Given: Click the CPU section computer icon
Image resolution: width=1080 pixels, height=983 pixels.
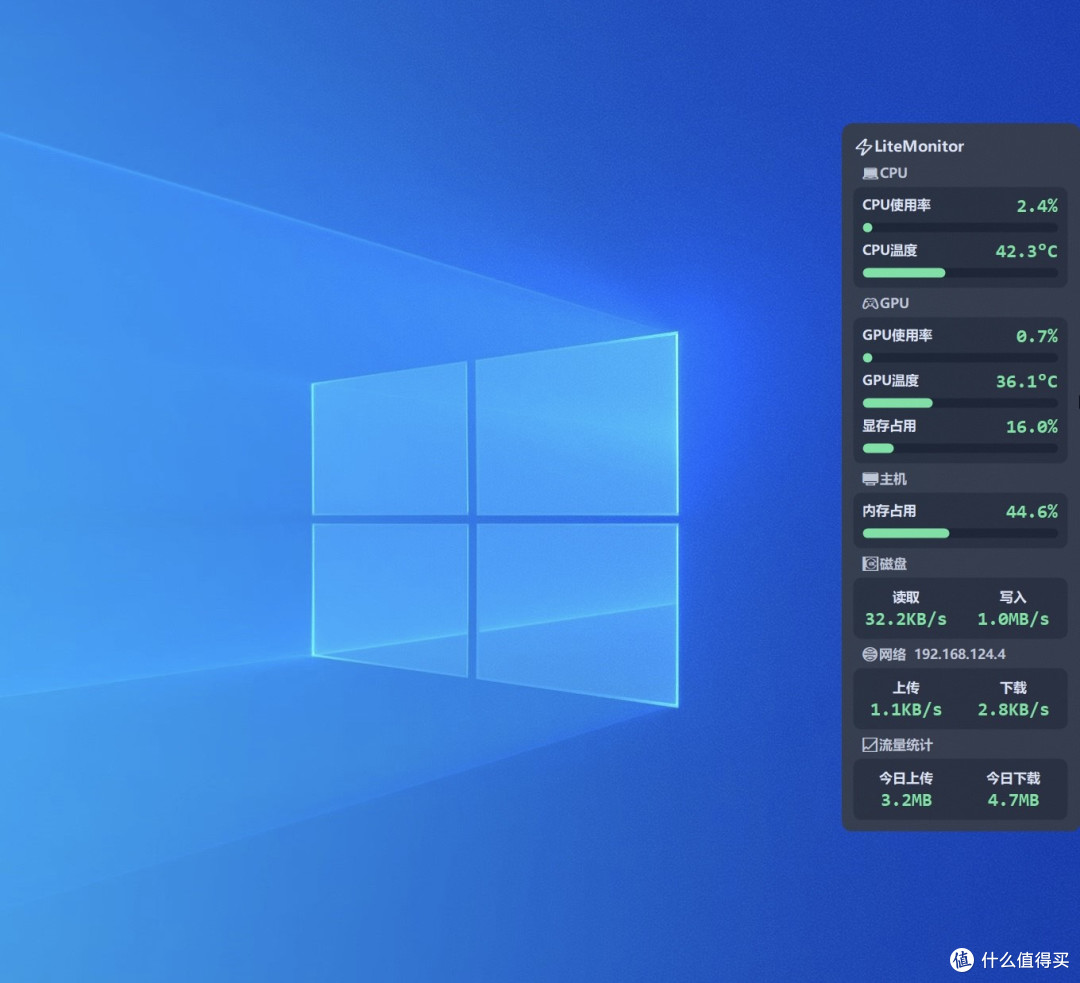Looking at the screenshot, I should [x=870, y=174].
